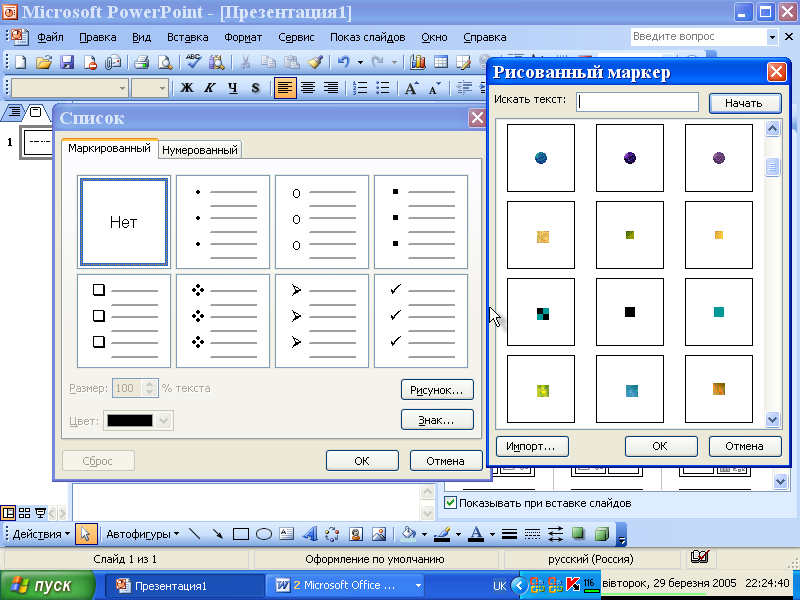Open the font size dropdown
Image resolution: width=800 pixels, height=600 pixels.
click(x=162, y=88)
